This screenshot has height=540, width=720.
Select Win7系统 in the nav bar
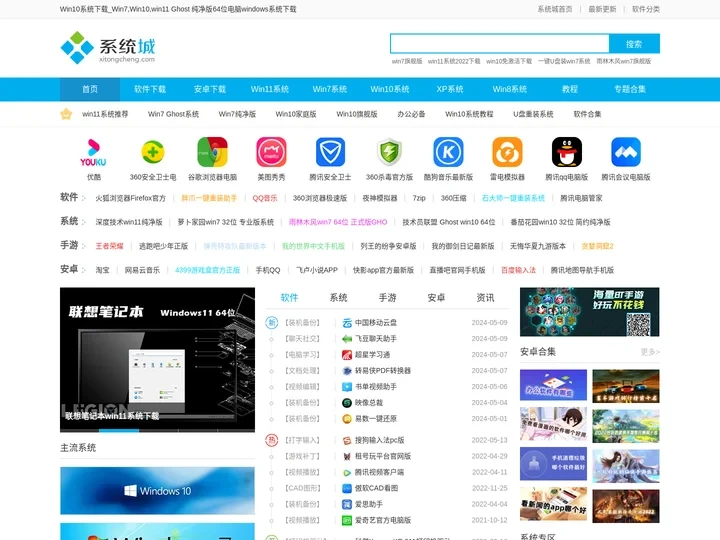330,89
